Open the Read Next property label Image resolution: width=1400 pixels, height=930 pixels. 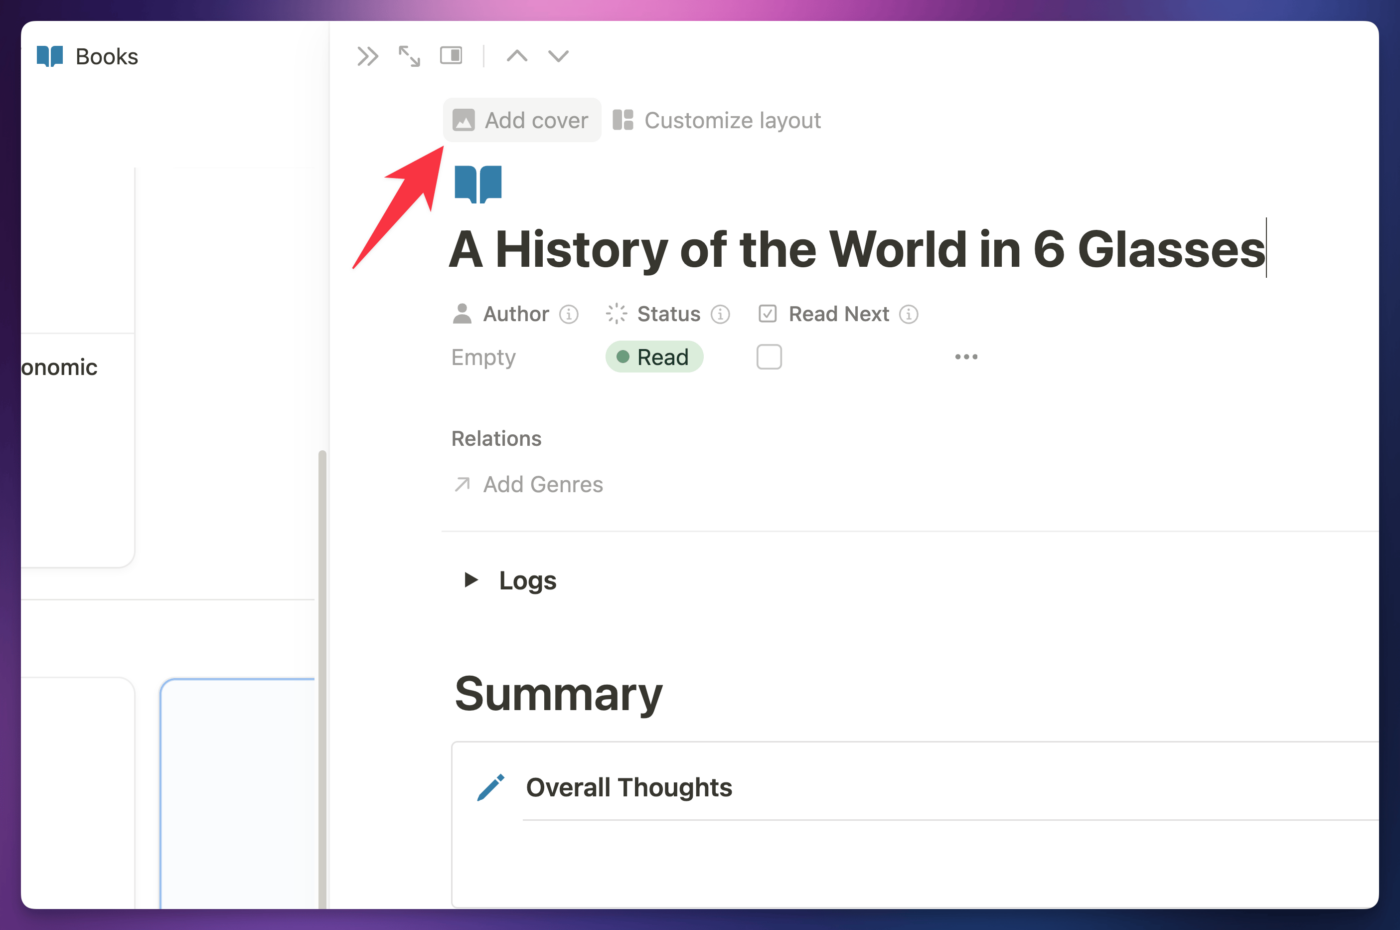pyautogui.click(x=825, y=314)
